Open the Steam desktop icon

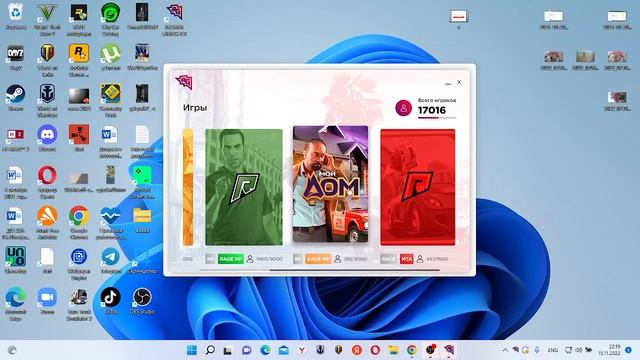16,98
